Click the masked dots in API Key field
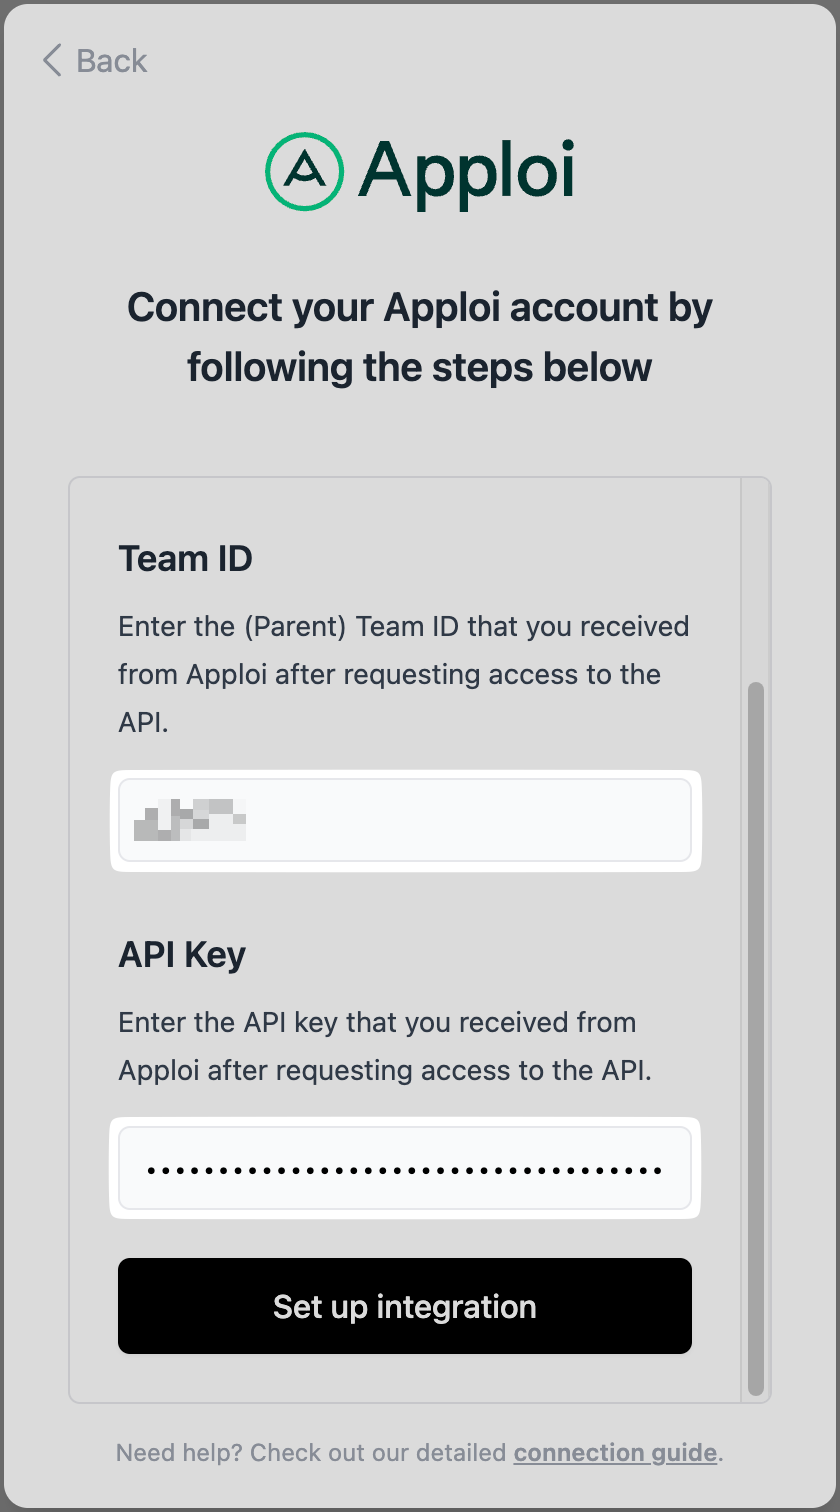Screen dimensions: 840x1512 pos(404,1169)
